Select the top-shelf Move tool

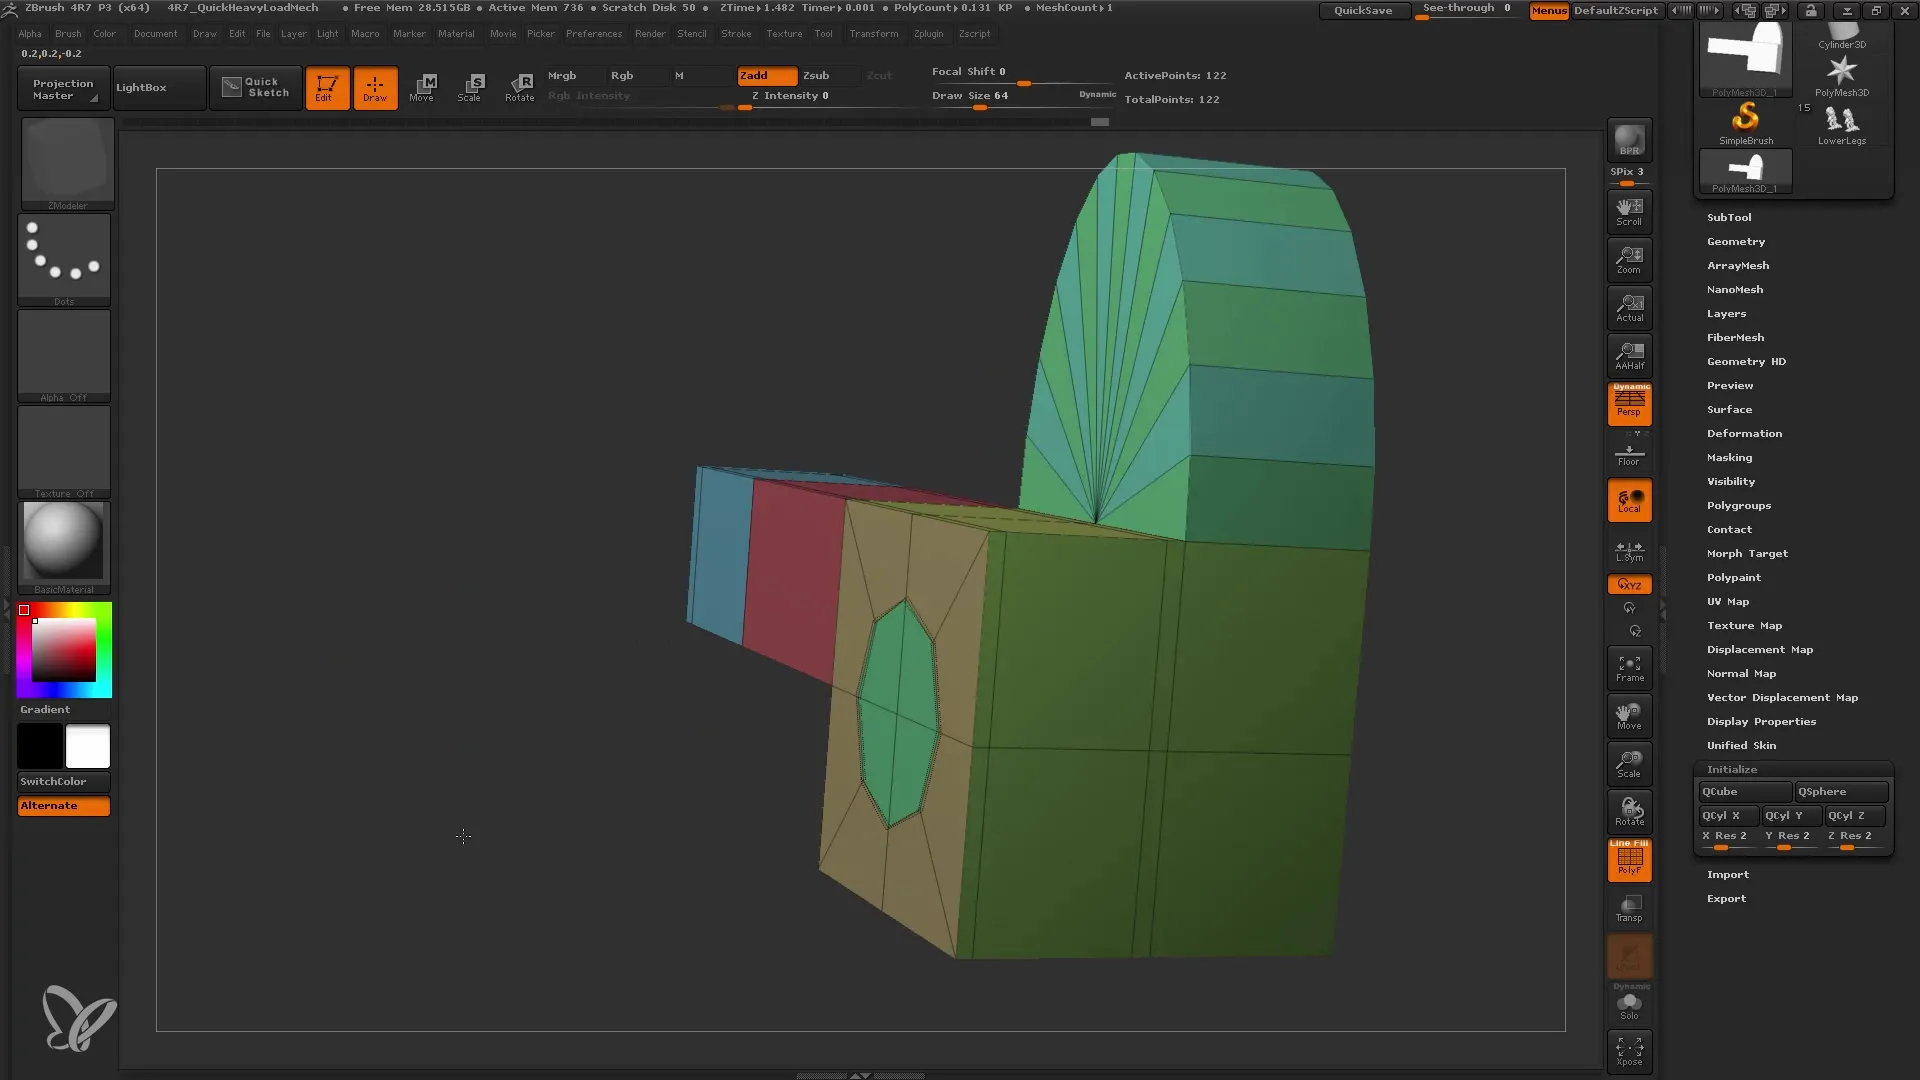[422, 88]
